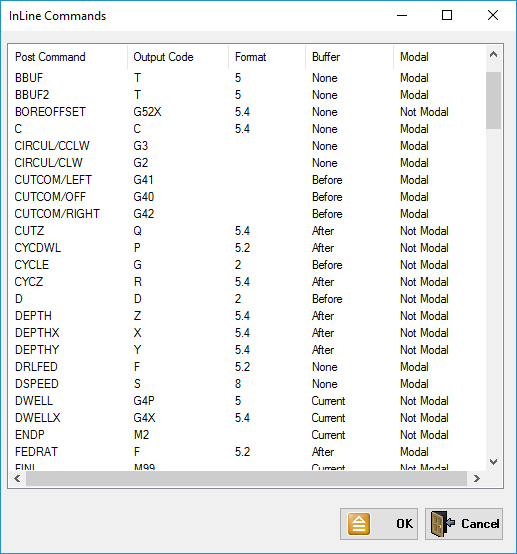Viewport: 517px width, 554px height.
Task: Click the Cancel button
Action: (464, 524)
